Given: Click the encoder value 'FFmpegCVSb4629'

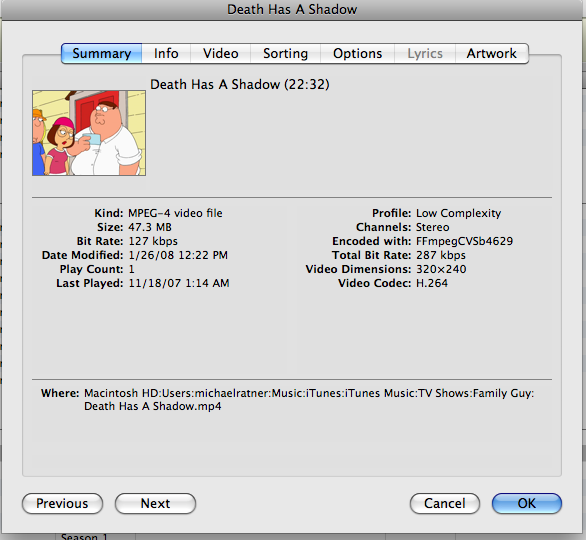Looking at the screenshot, I should pyautogui.click(x=465, y=241).
